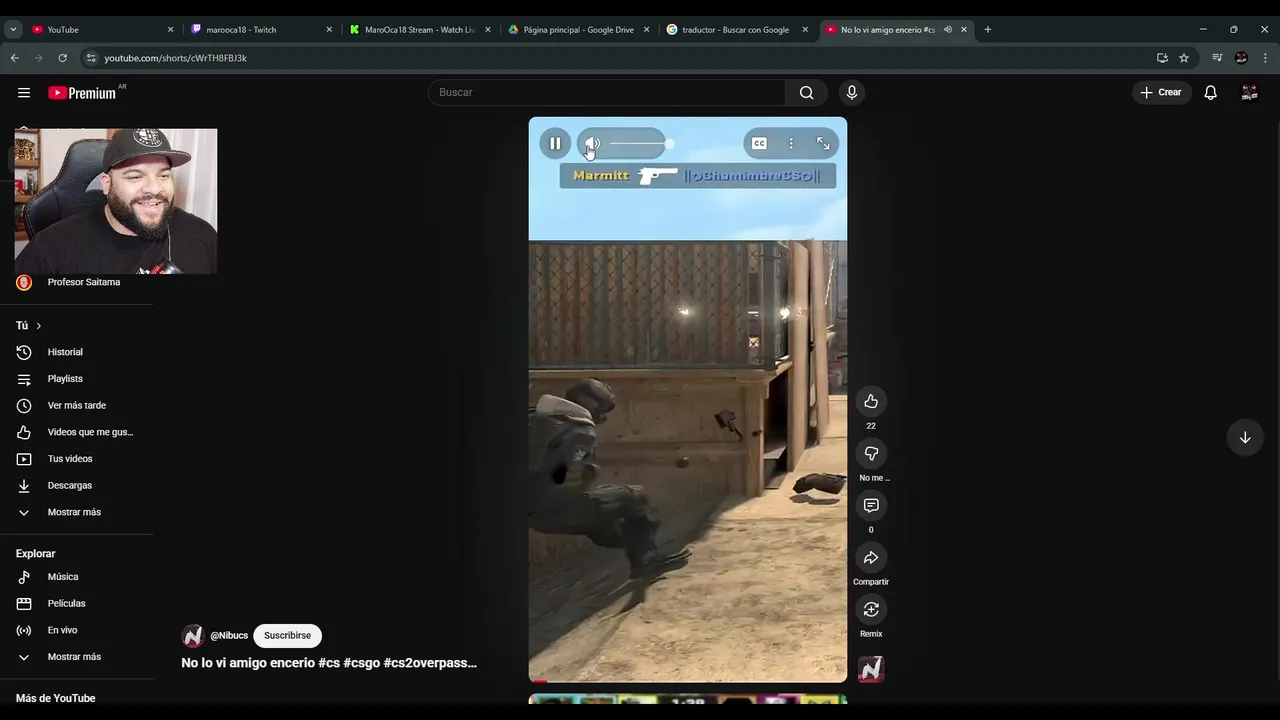Open the YouTube hamburger guide menu
The height and width of the screenshot is (720, 1280).
[x=24, y=92]
